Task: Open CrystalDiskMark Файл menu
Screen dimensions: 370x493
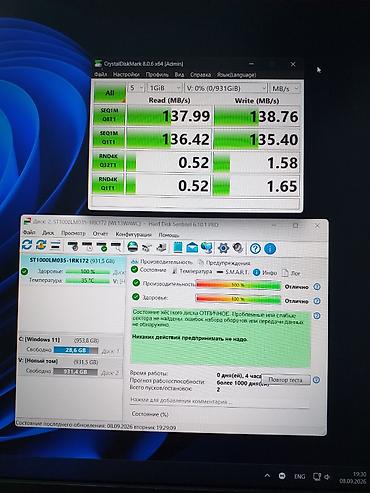Action: coord(101,74)
